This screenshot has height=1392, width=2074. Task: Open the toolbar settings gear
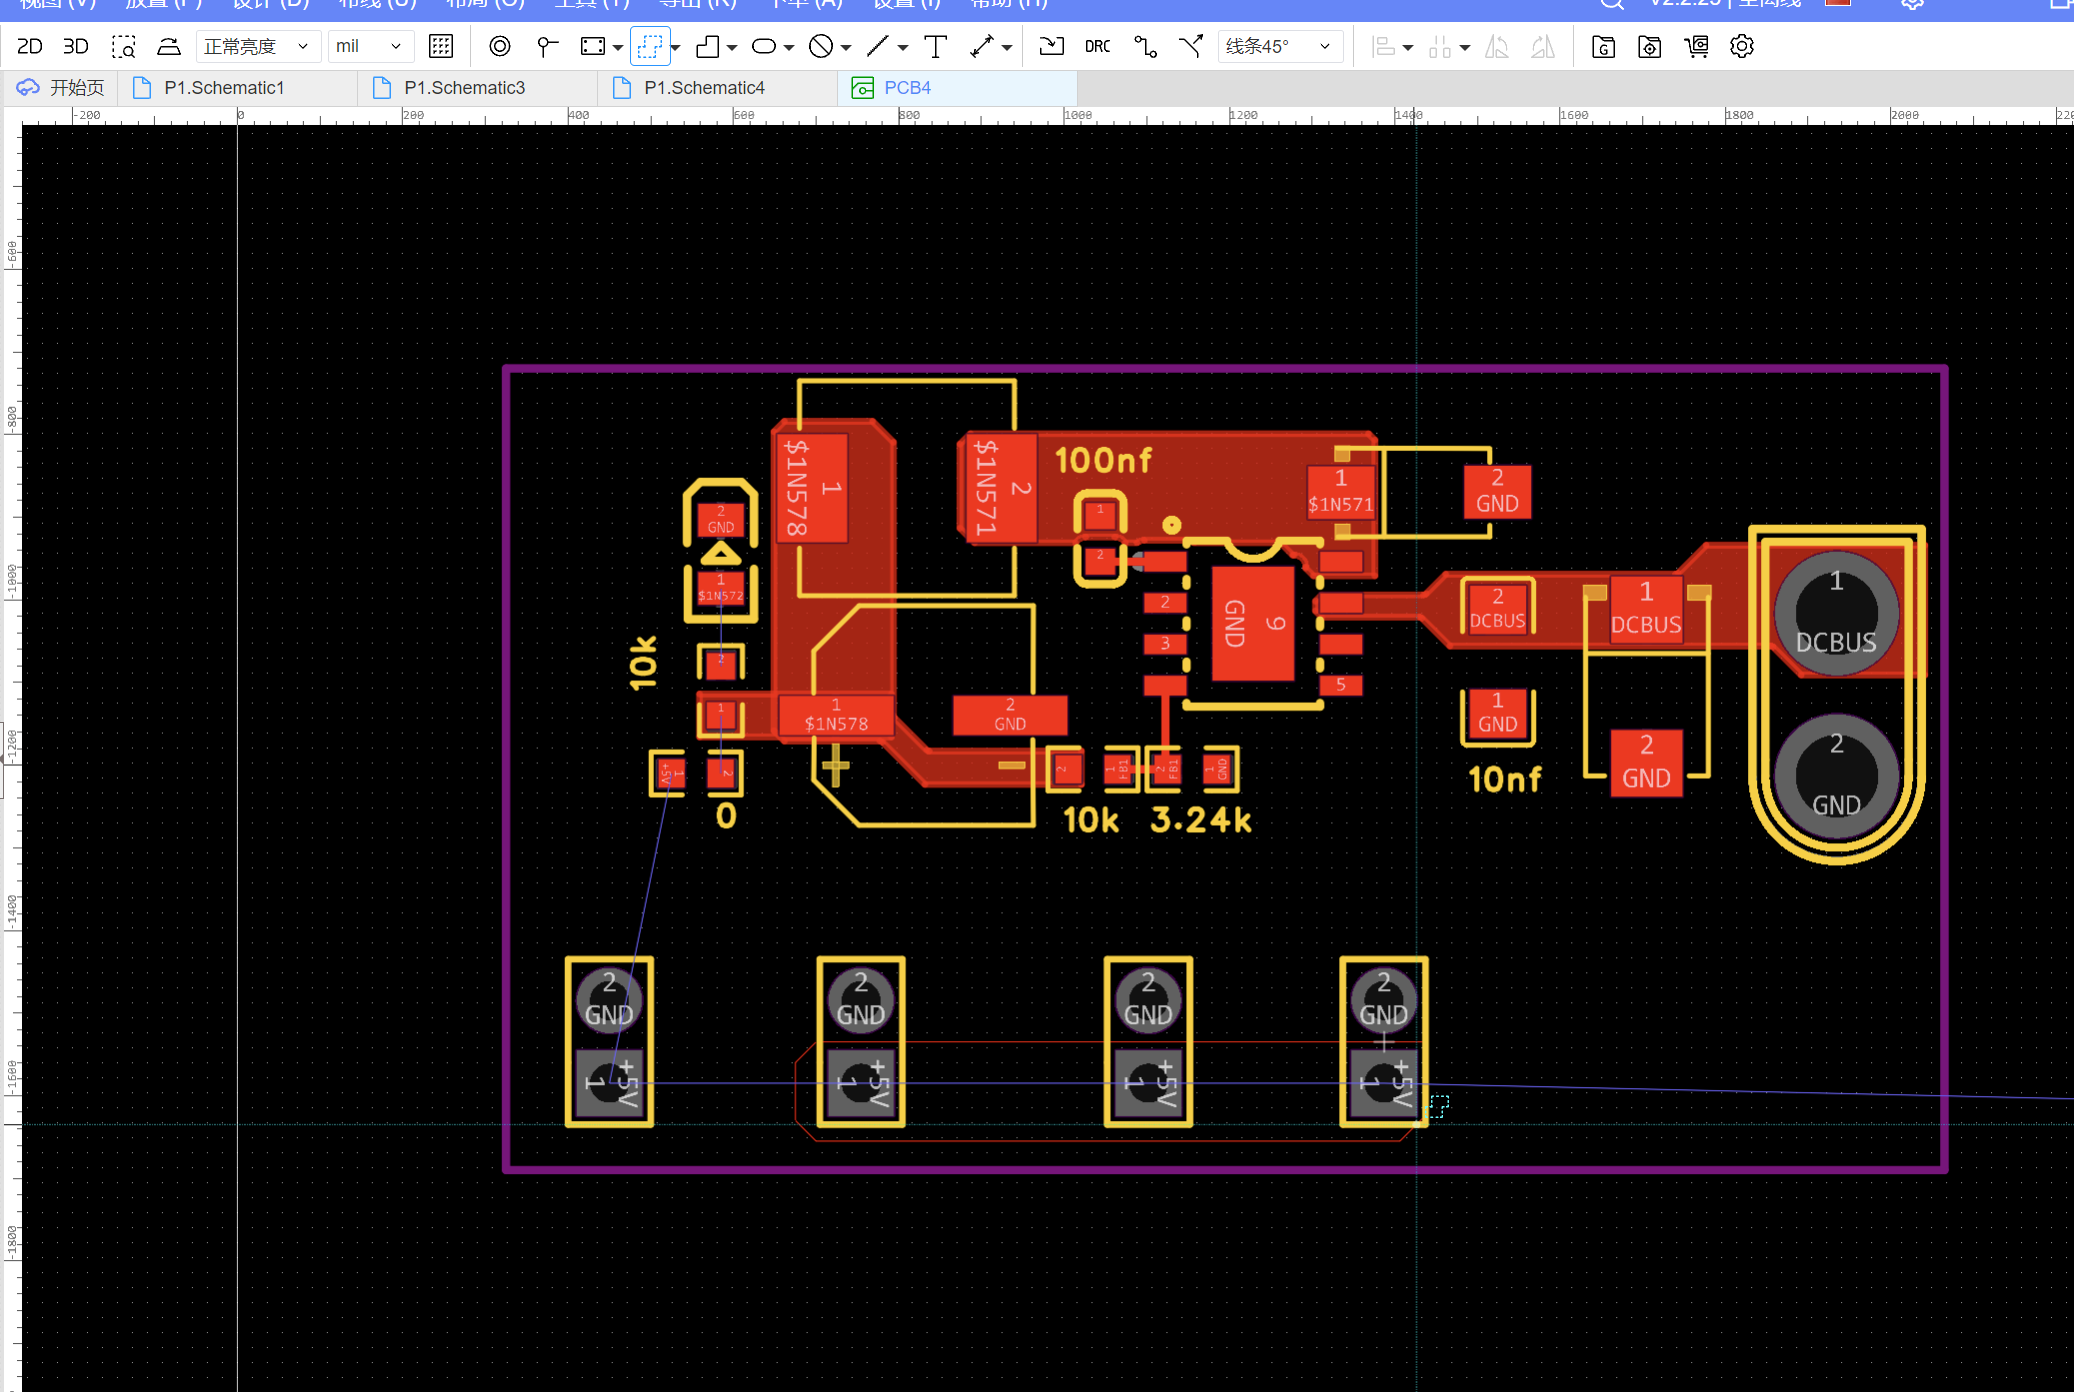[x=1742, y=46]
